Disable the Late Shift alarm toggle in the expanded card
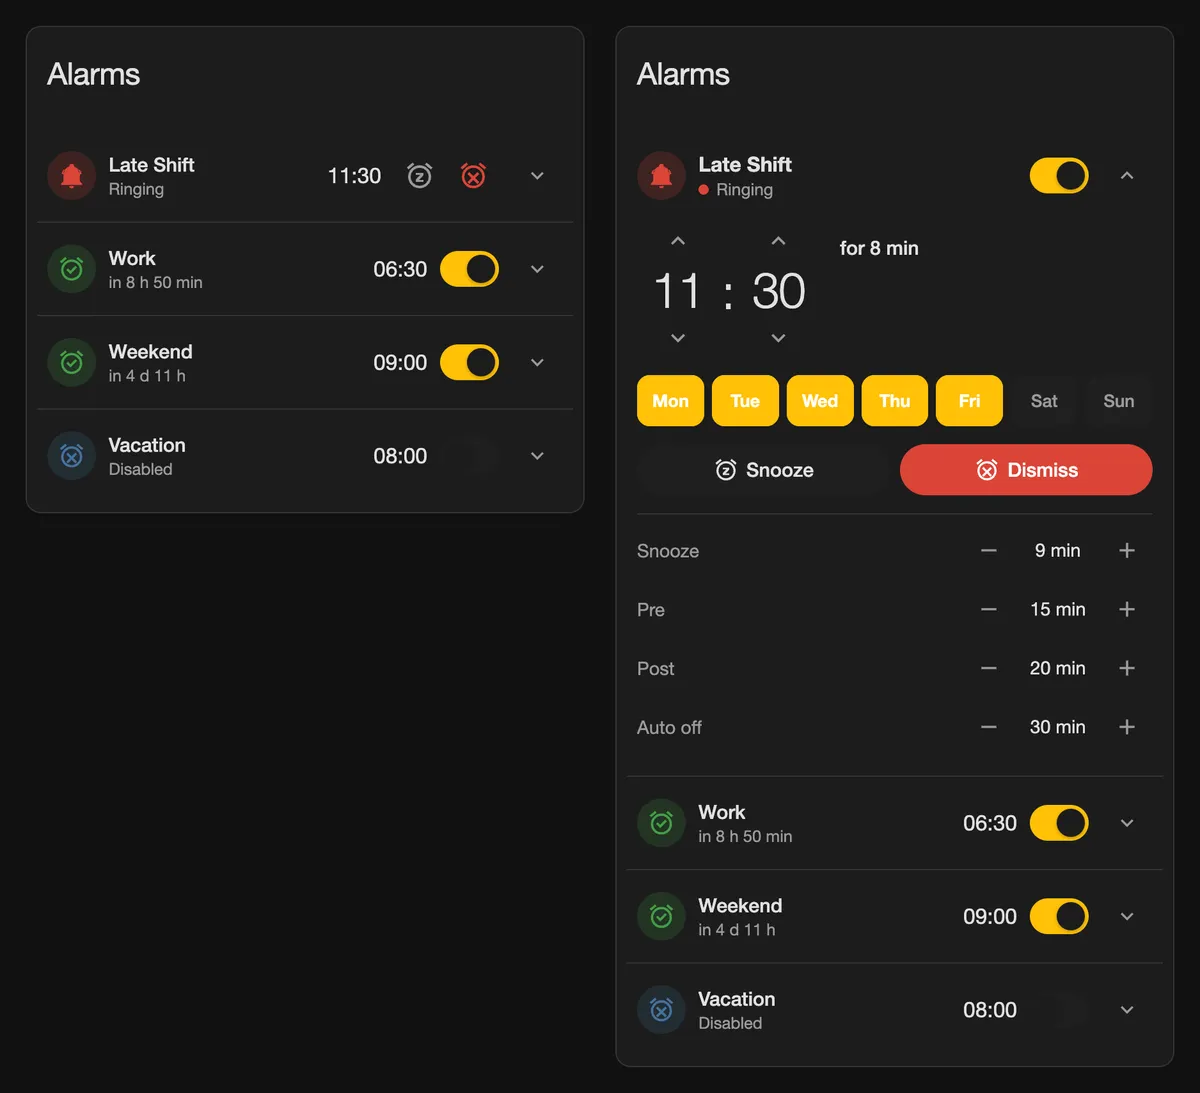 pos(1059,176)
